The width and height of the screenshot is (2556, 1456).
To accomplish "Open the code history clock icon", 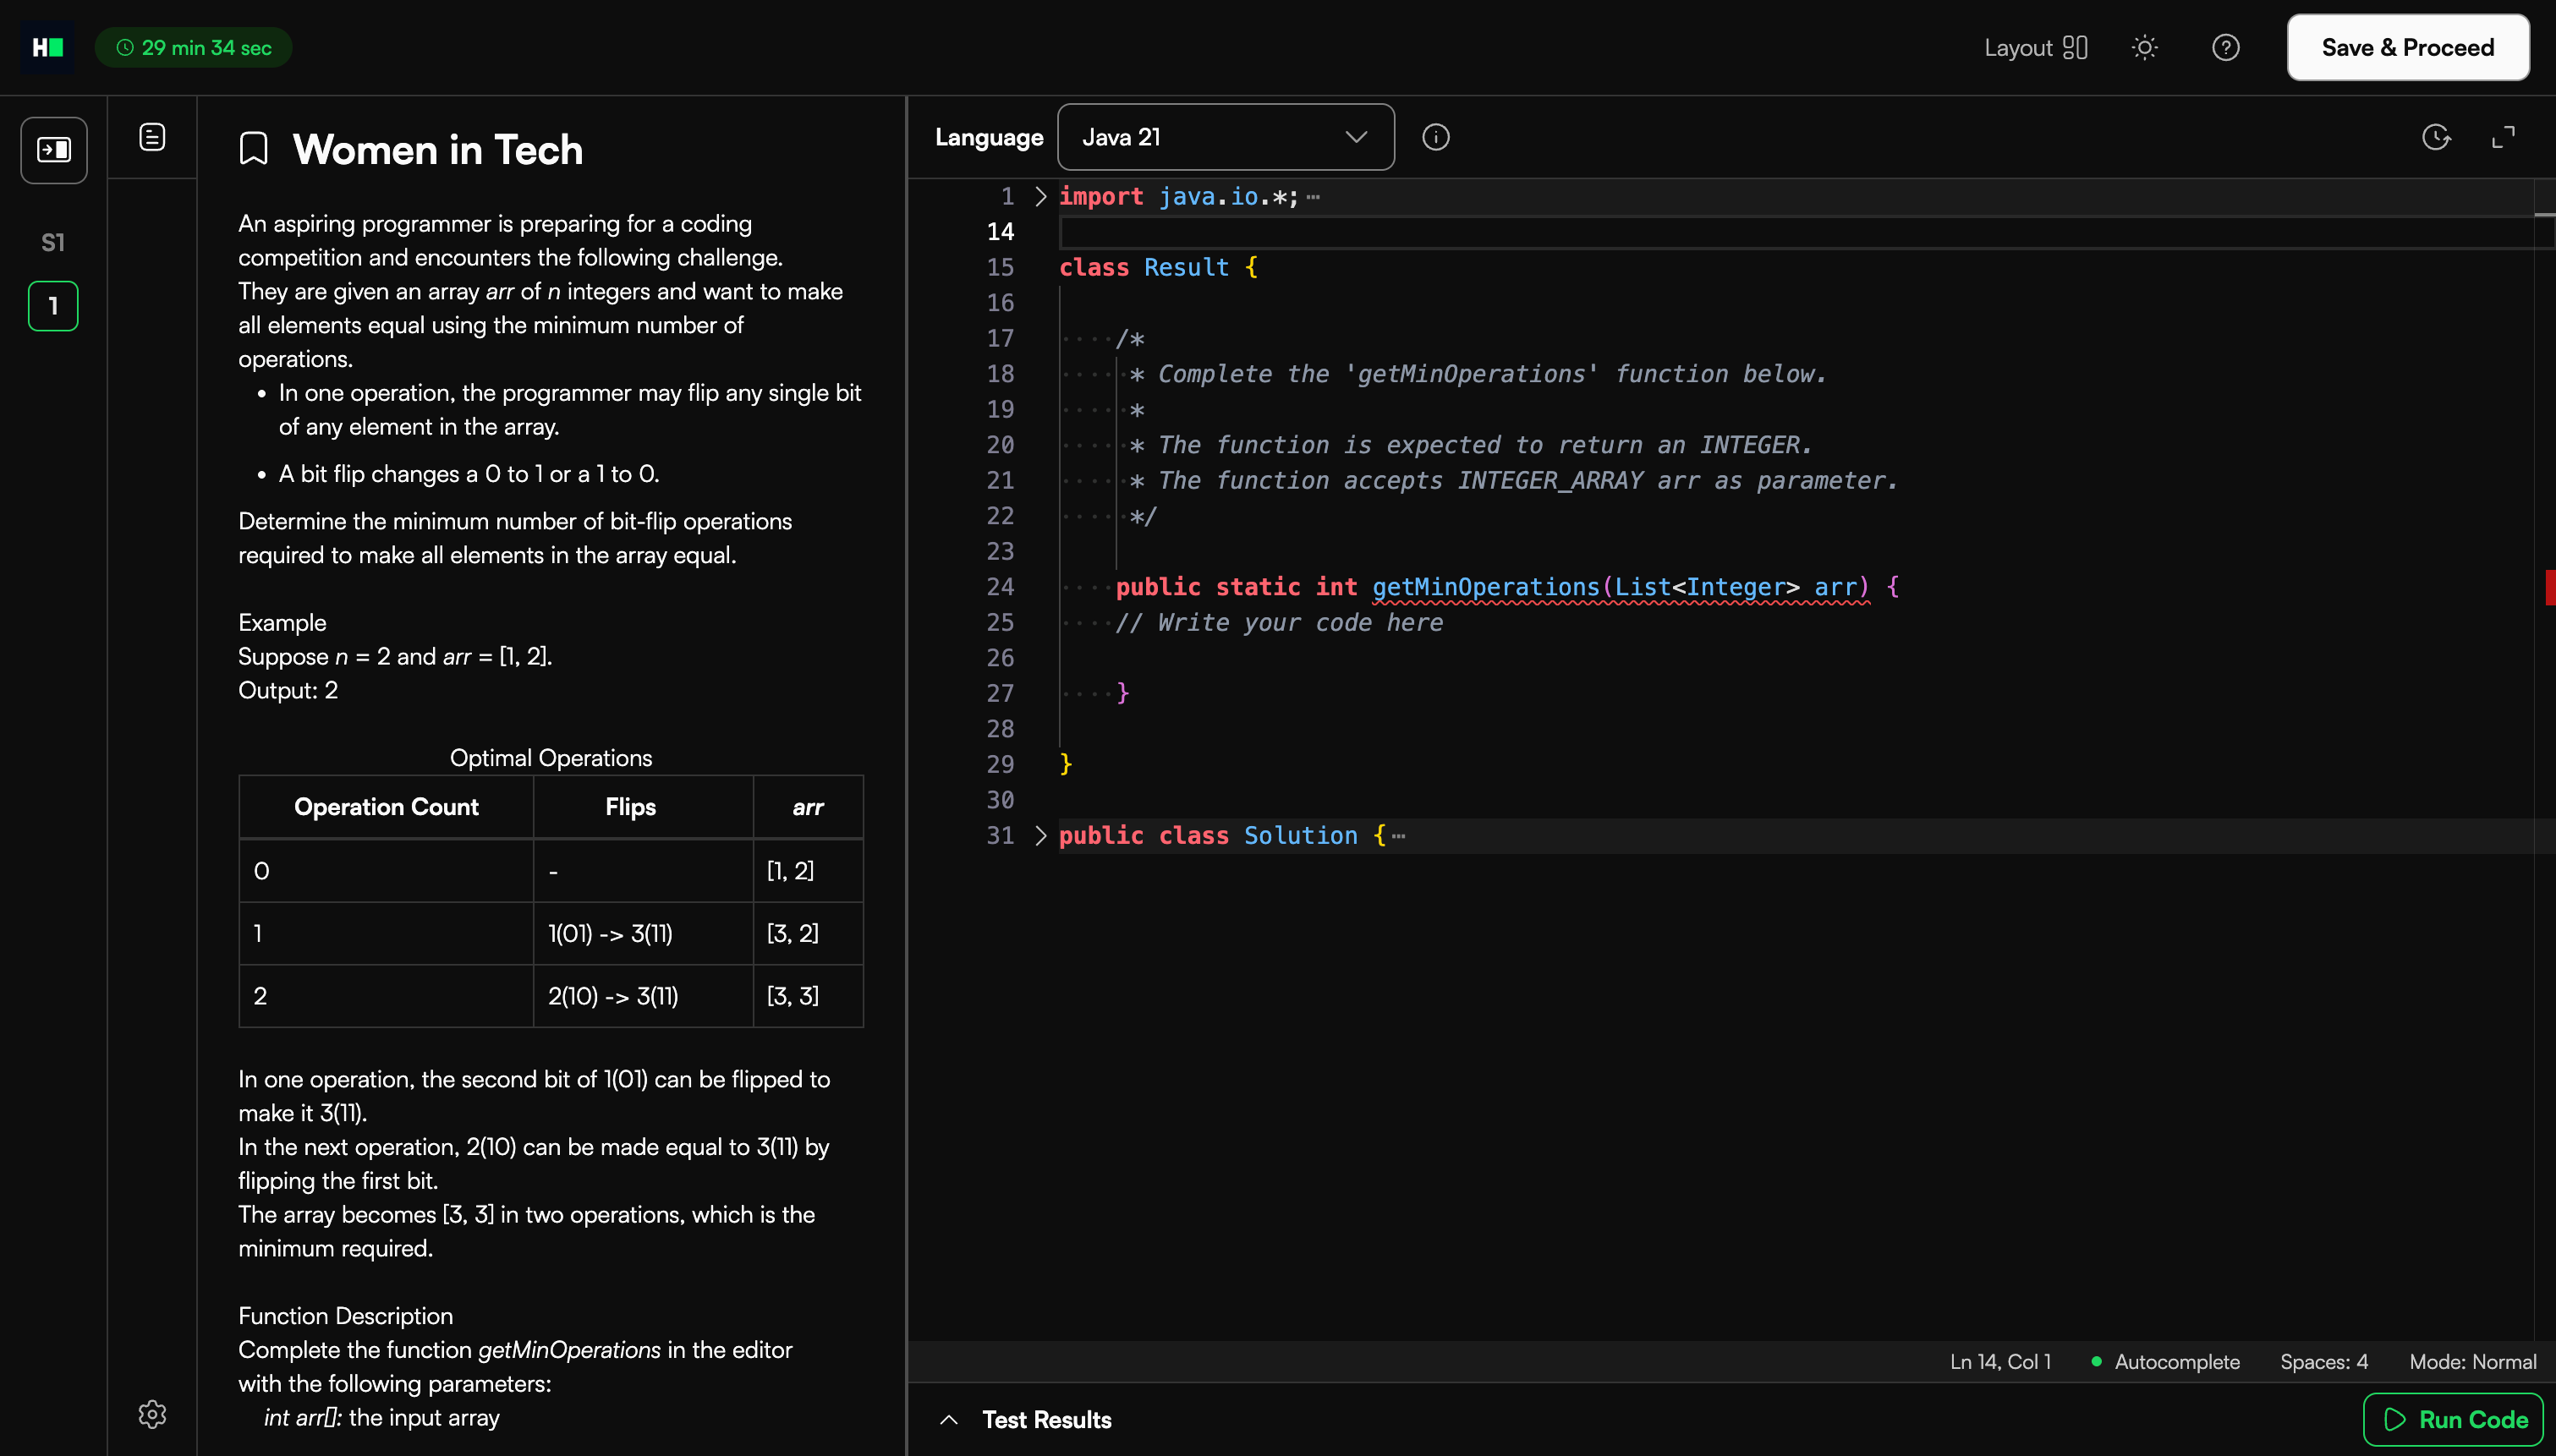I will point(2436,137).
